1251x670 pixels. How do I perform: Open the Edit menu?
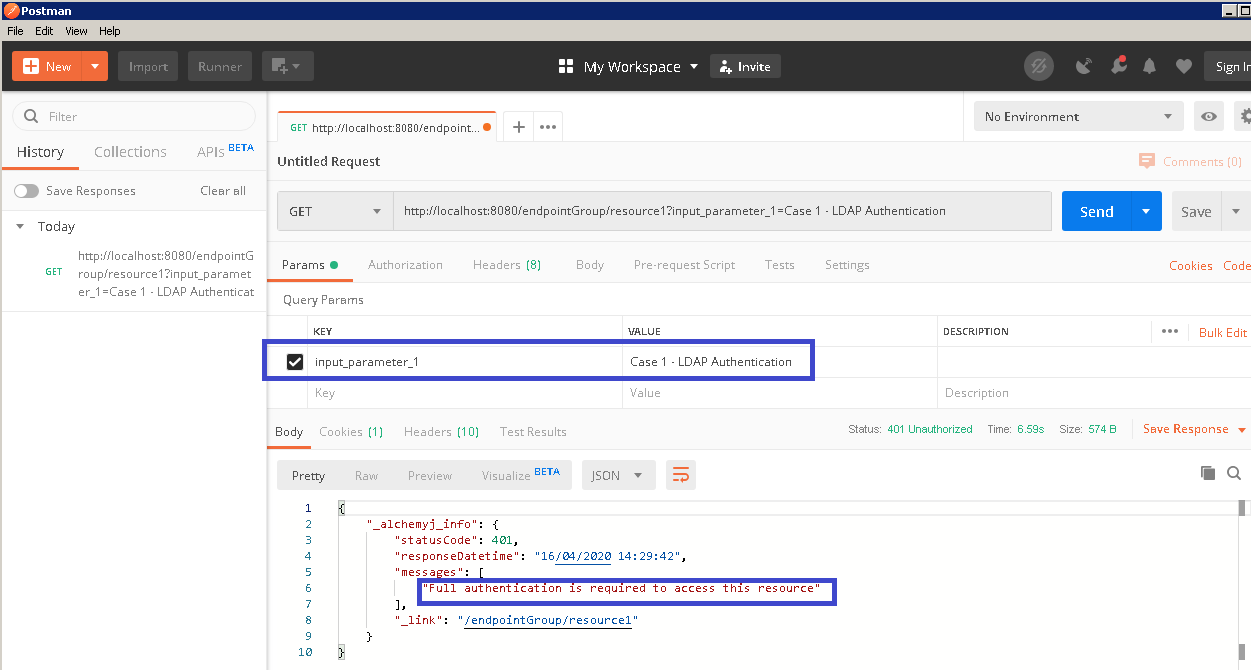click(x=44, y=31)
